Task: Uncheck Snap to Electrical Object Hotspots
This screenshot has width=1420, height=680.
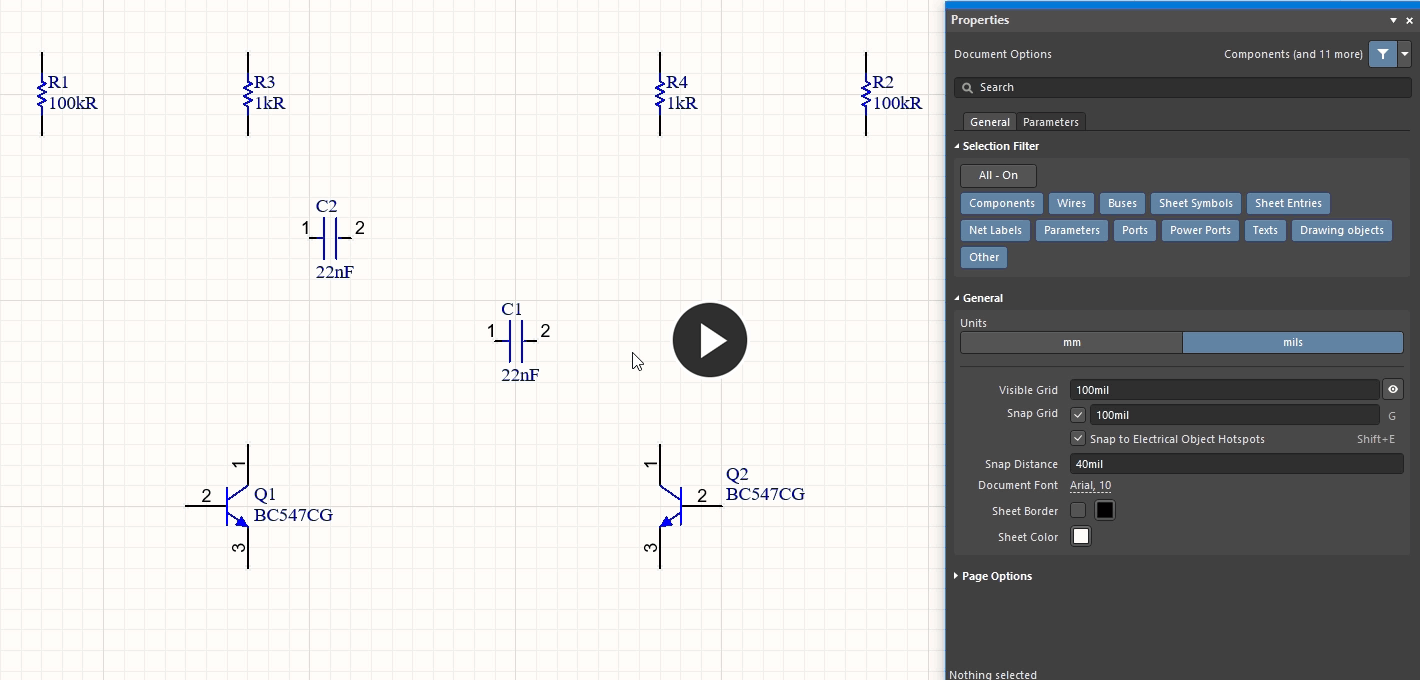Action: pyautogui.click(x=1078, y=438)
